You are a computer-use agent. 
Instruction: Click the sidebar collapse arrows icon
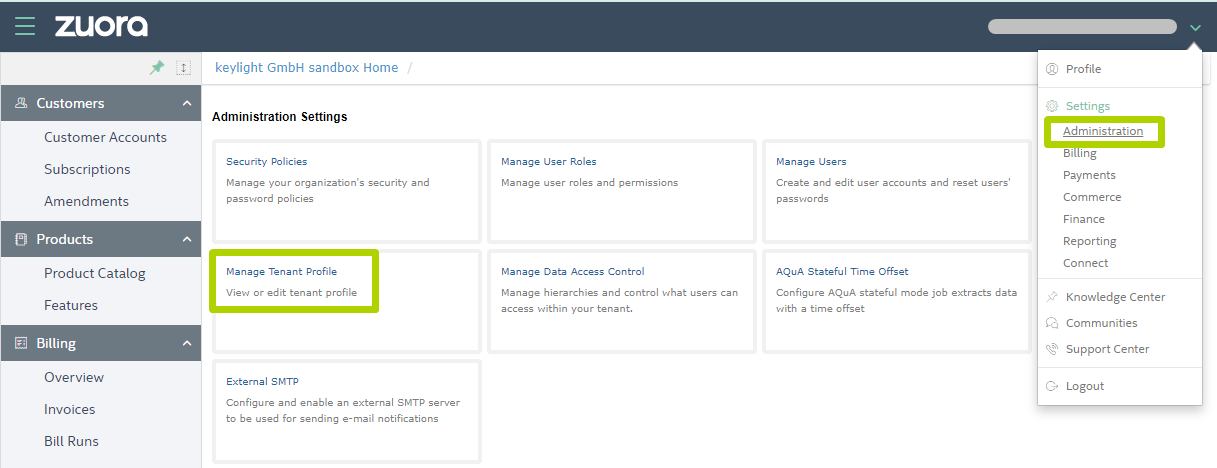(183, 67)
